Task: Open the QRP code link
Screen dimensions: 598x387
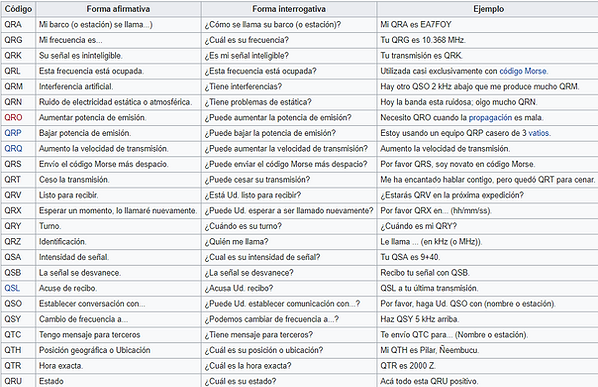Action: [13, 133]
